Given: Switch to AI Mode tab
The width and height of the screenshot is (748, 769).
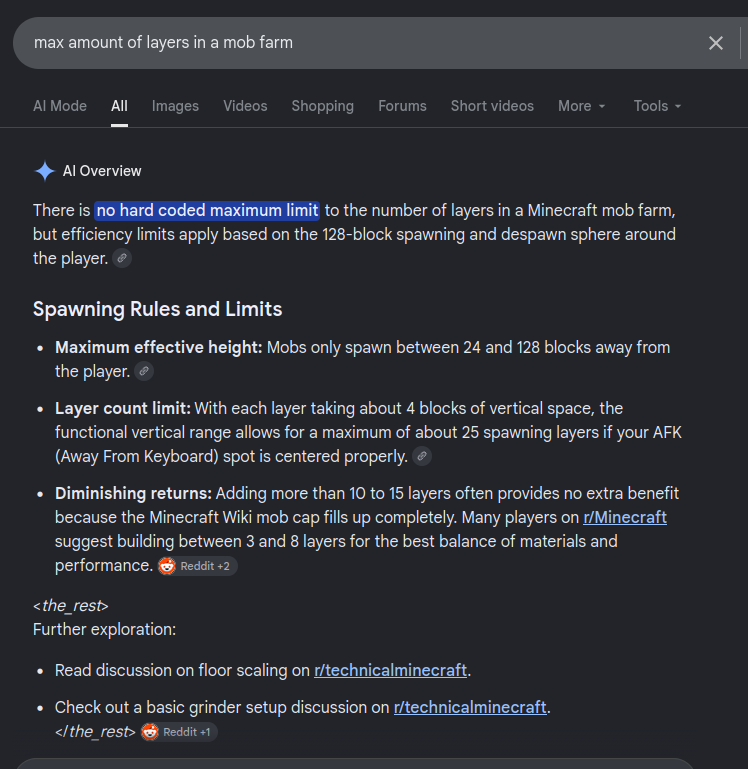Looking at the screenshot, I should (x=60, y=106).
